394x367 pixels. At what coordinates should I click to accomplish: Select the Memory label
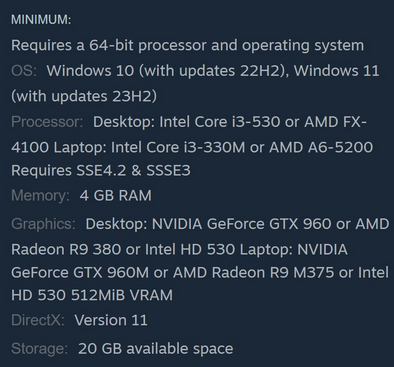pos(40,196)
